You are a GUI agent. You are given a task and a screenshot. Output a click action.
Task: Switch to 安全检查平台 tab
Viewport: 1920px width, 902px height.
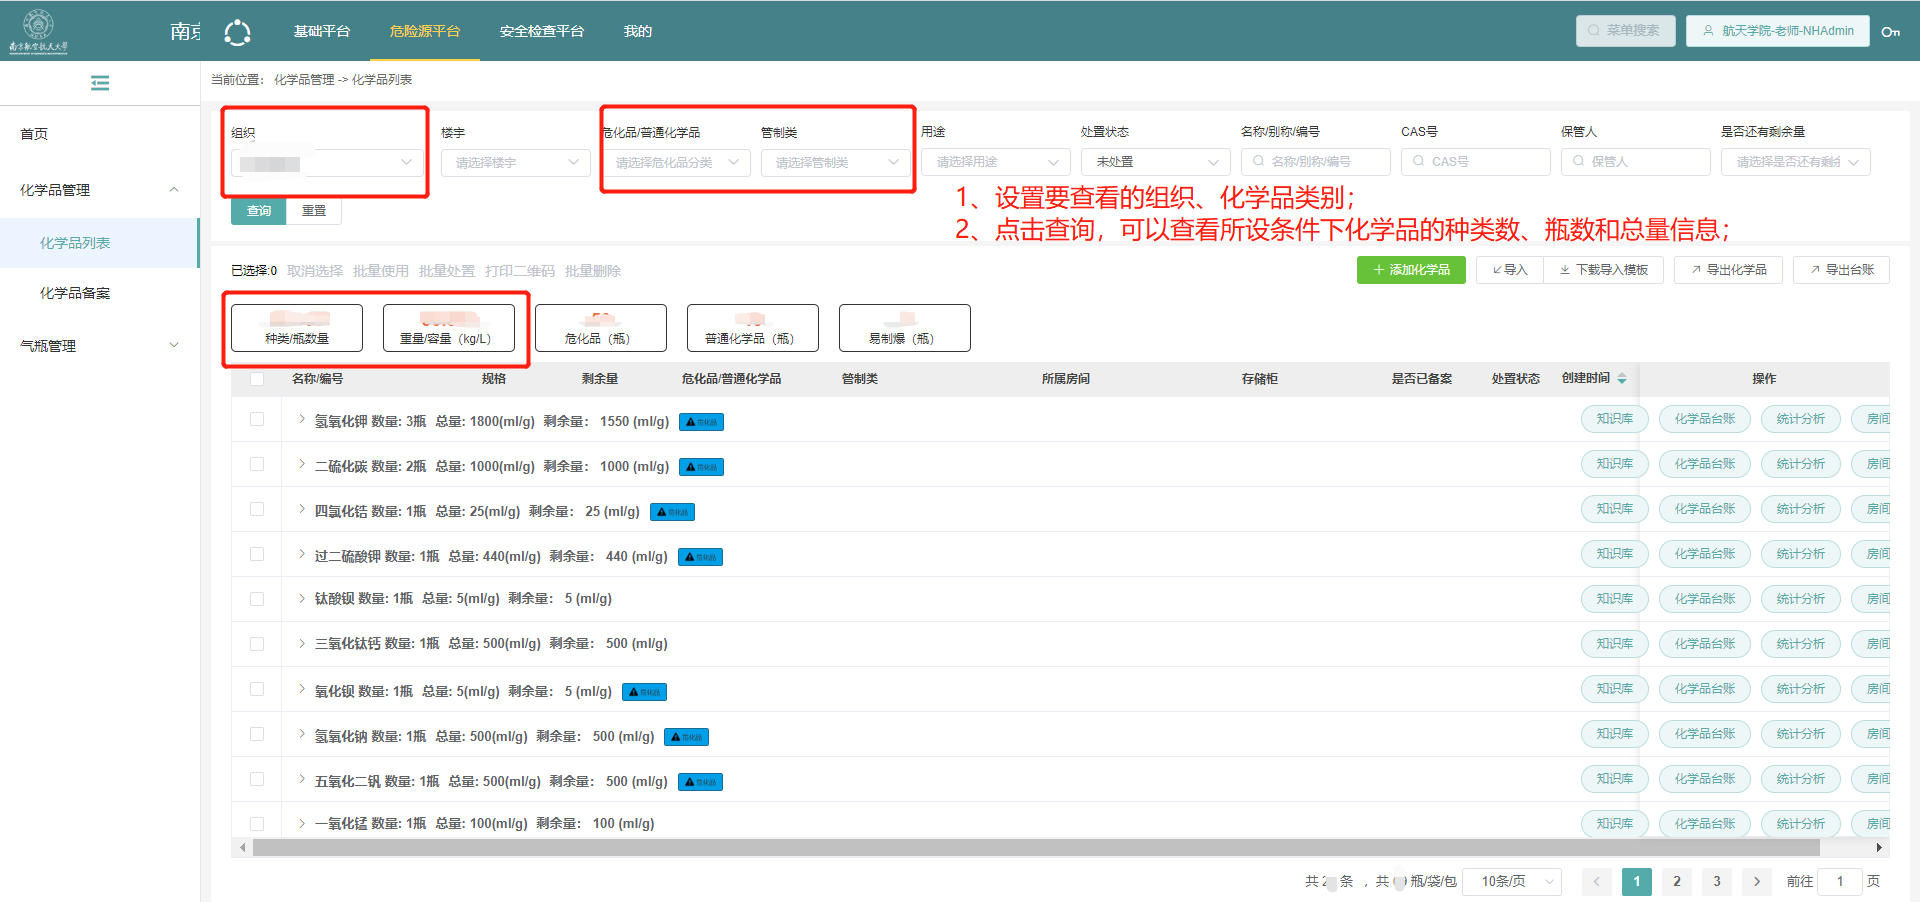pyautogui.click(x=541, y=31)
